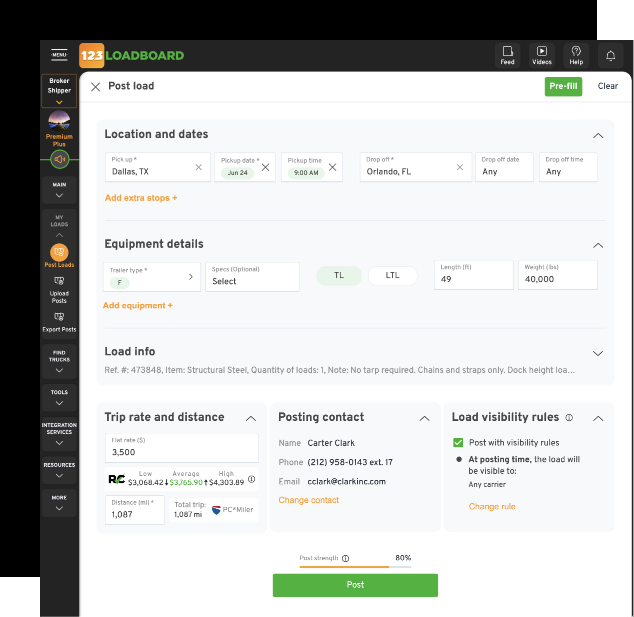Click the Post strength progress bar

click(x=355, y=567)
